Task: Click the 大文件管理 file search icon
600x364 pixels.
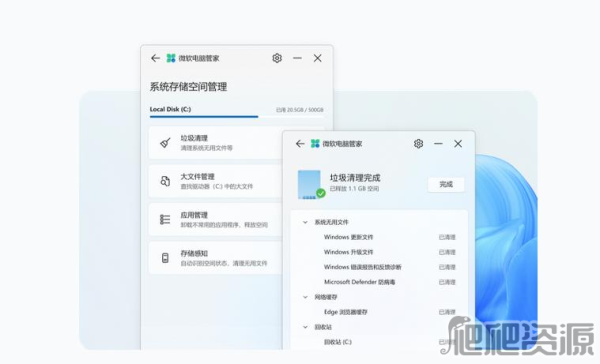Action: pyautogui.click(x=165, y=181)
